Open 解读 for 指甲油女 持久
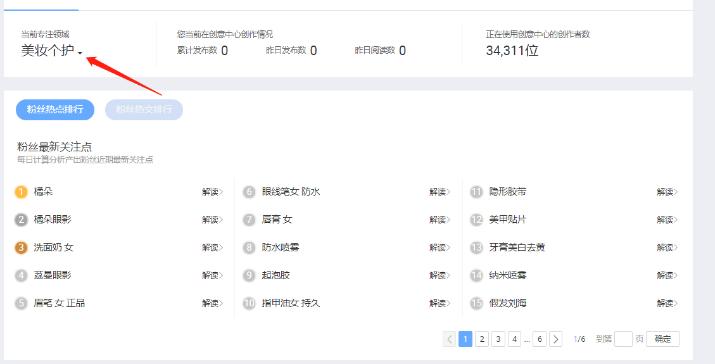Image resolution: width=715 pixels, height=364 pixels. [x=440, y=303]
